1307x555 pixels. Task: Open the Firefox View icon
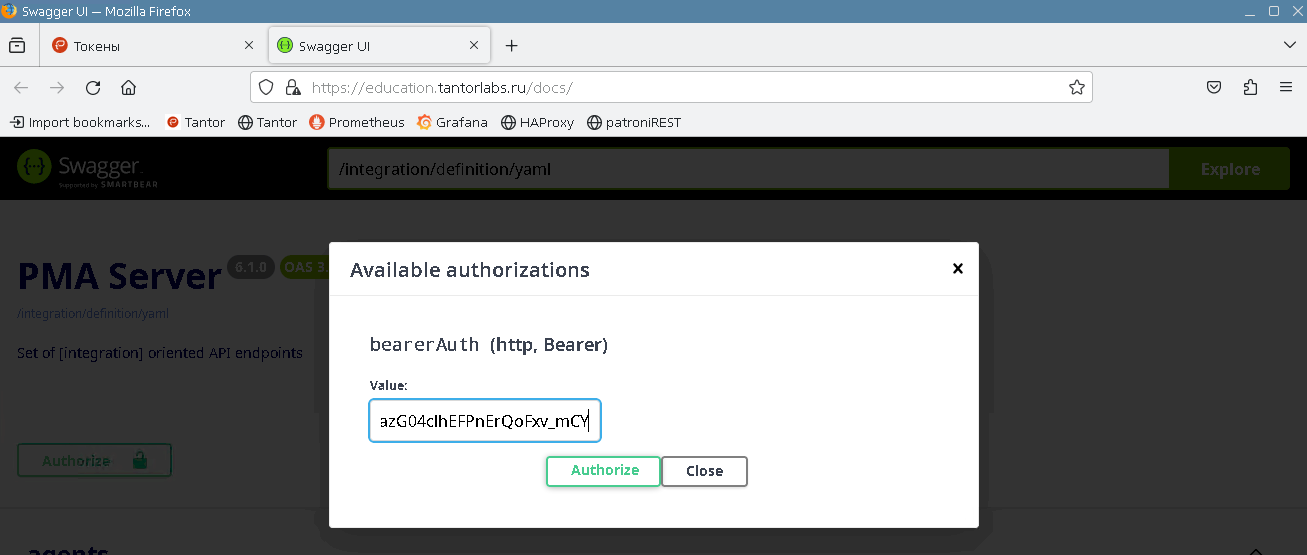click(17, 46)
